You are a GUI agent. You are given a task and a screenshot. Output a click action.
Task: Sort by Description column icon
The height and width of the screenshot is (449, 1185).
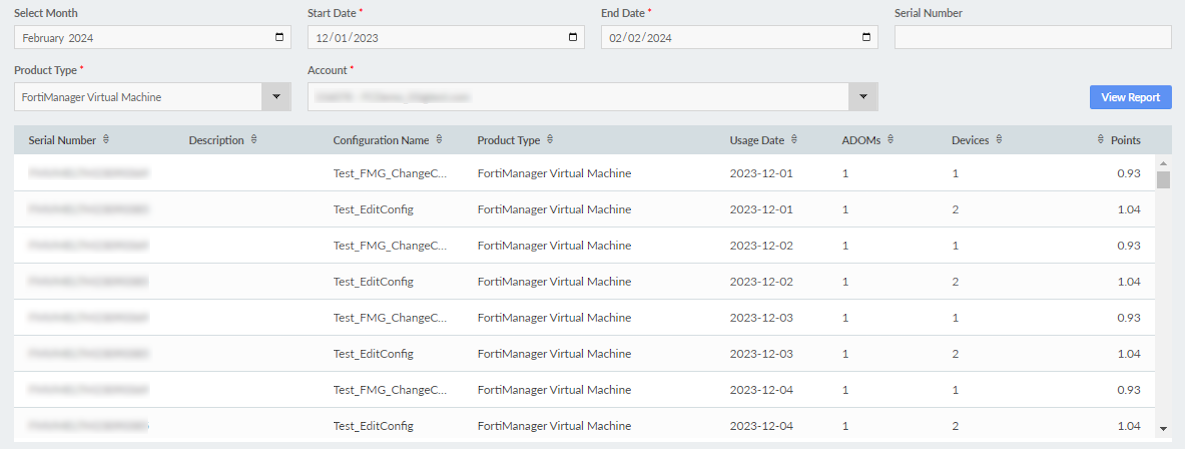click(254, 140)
